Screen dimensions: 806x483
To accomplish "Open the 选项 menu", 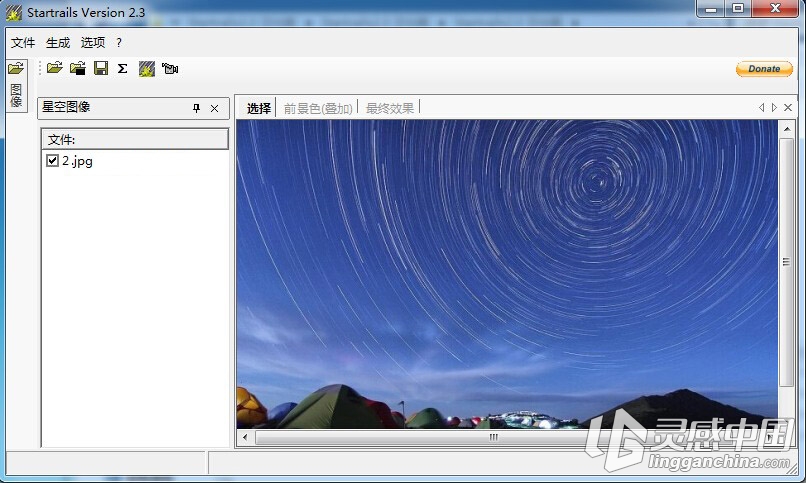I will tap(93, 43).
